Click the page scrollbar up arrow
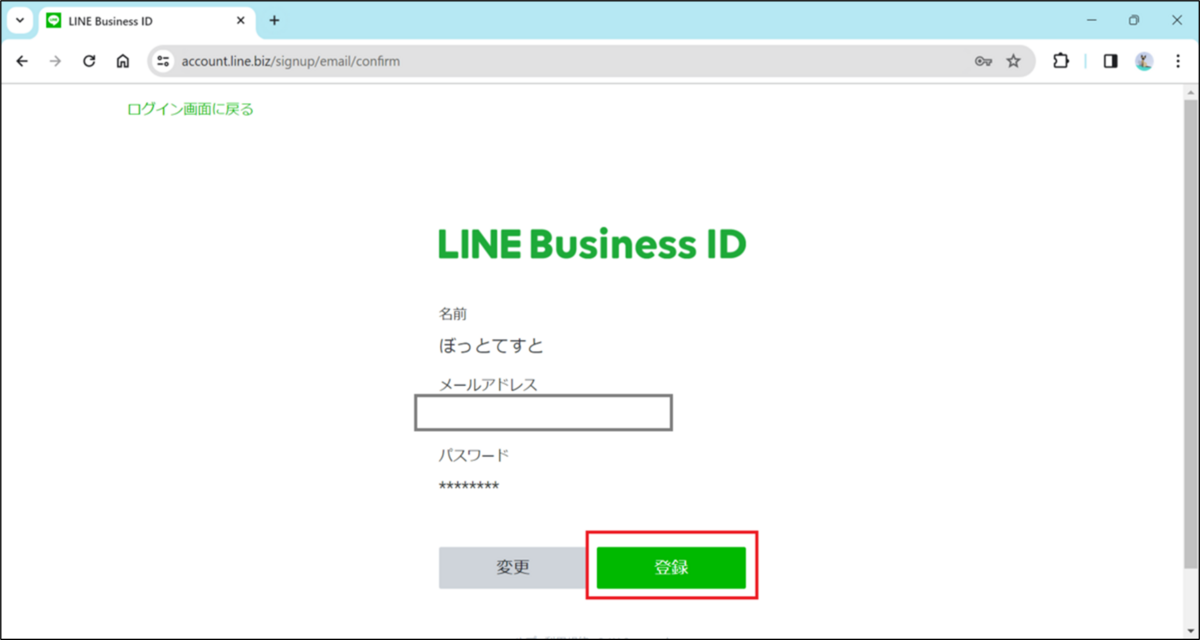 point(1189,92)
